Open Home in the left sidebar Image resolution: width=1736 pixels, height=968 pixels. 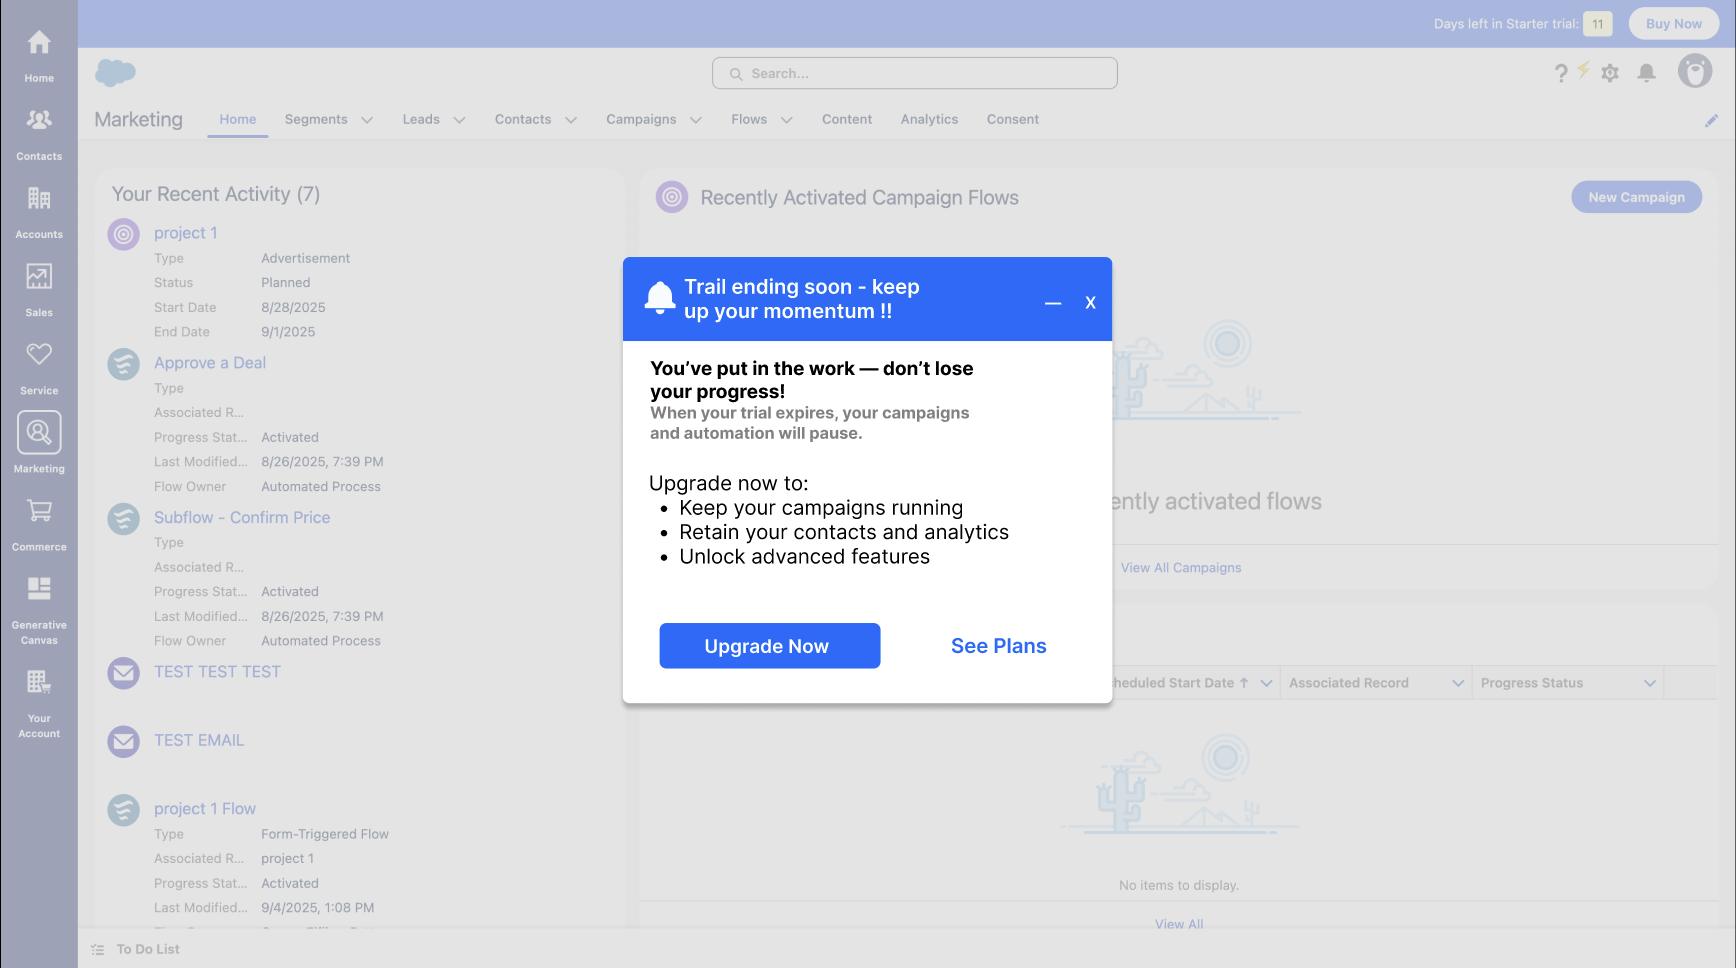(x=39, y=55)
